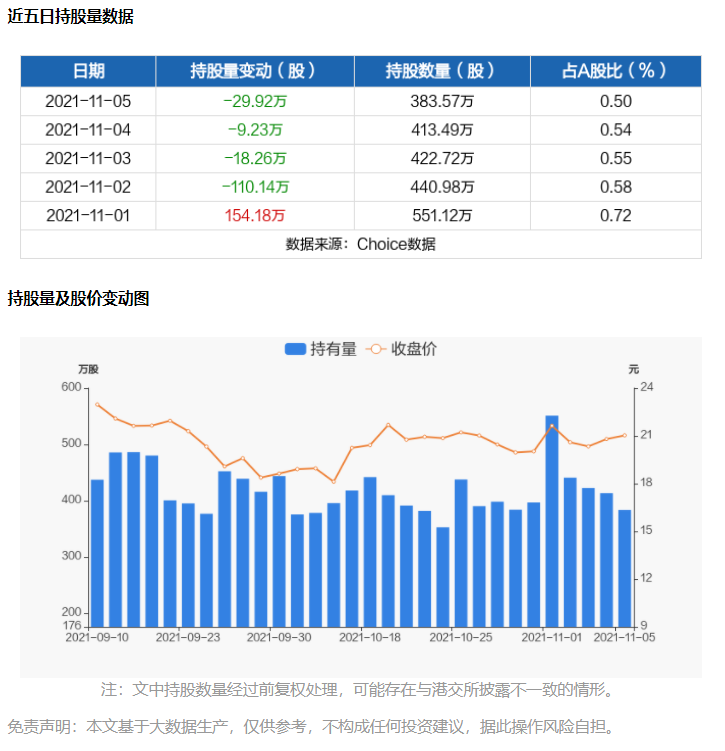Image resolution: width=725 pixels, height=751 pixels.
Task: Select date cell 2021-11-04
Action: point(88,130)
